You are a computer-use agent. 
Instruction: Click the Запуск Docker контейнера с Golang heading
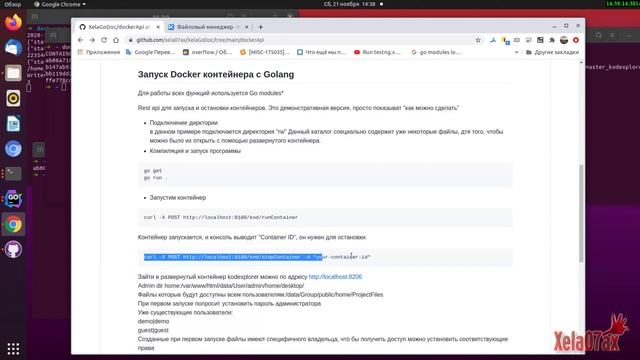pyautogui.click(x=216, y=75)
